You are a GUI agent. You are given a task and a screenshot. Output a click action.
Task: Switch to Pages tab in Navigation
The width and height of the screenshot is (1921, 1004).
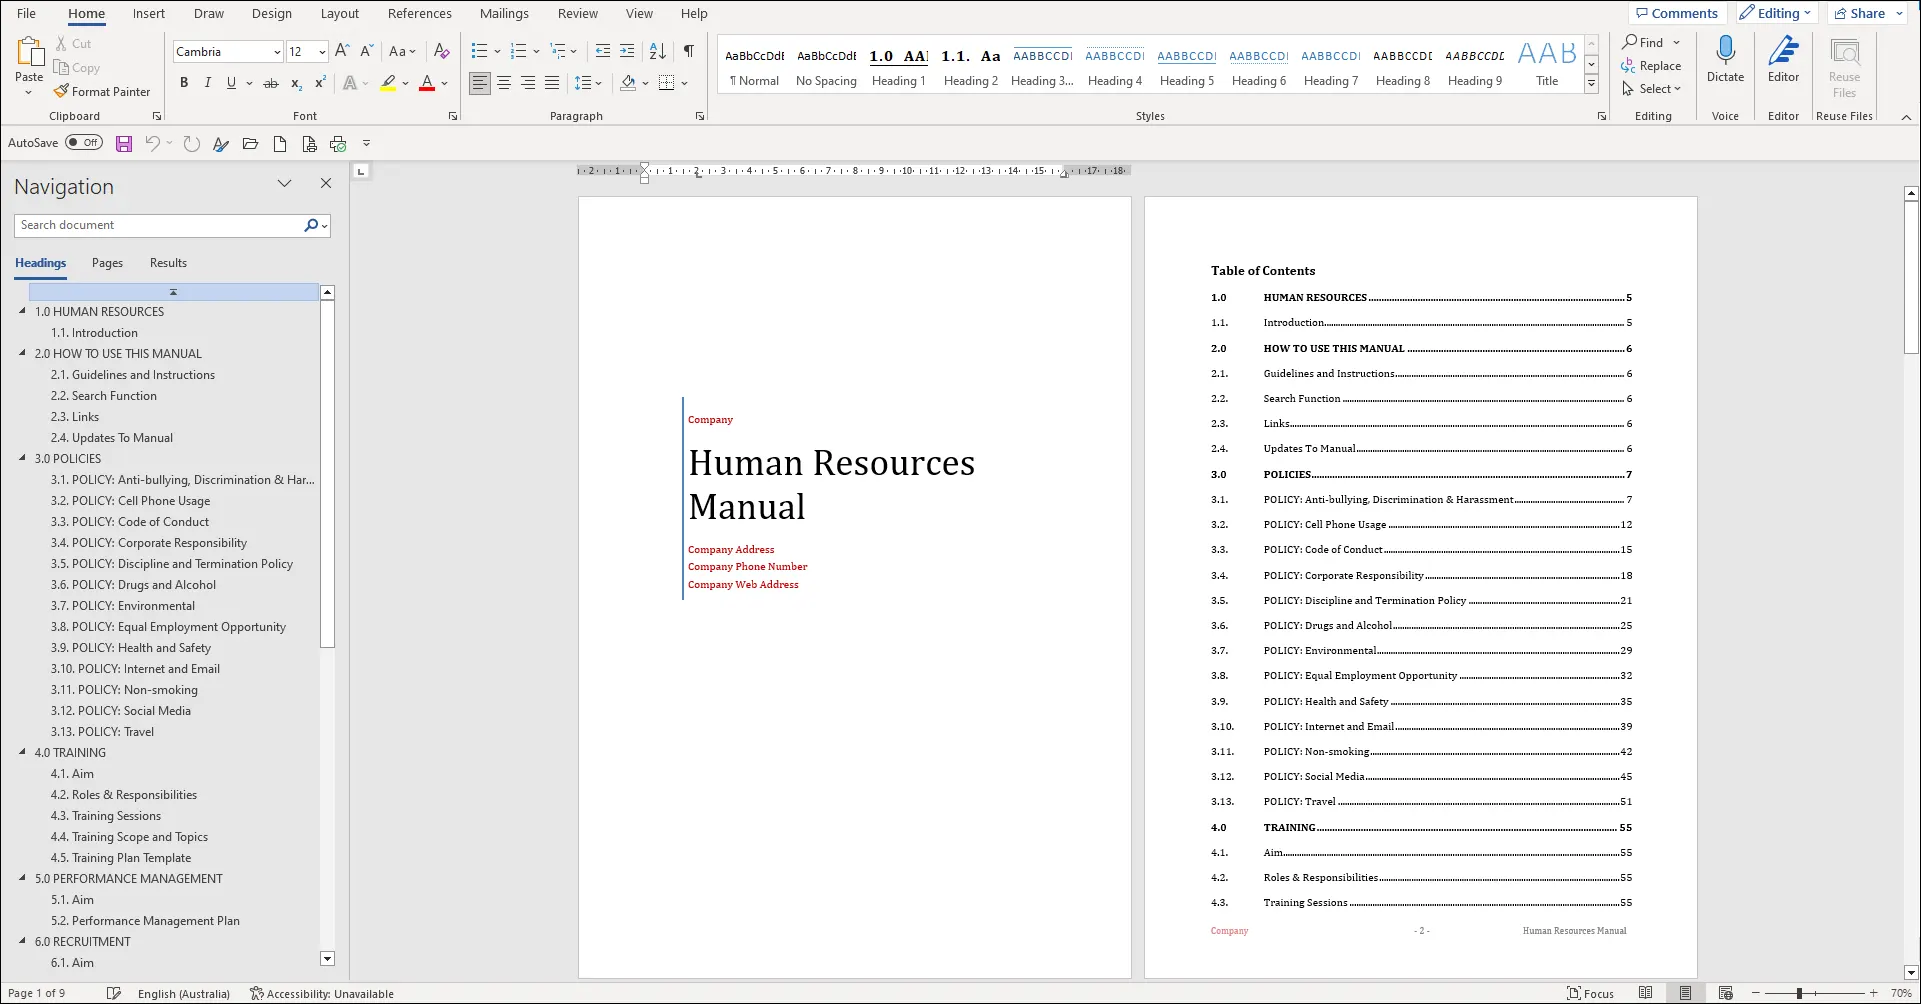(107, 263)
